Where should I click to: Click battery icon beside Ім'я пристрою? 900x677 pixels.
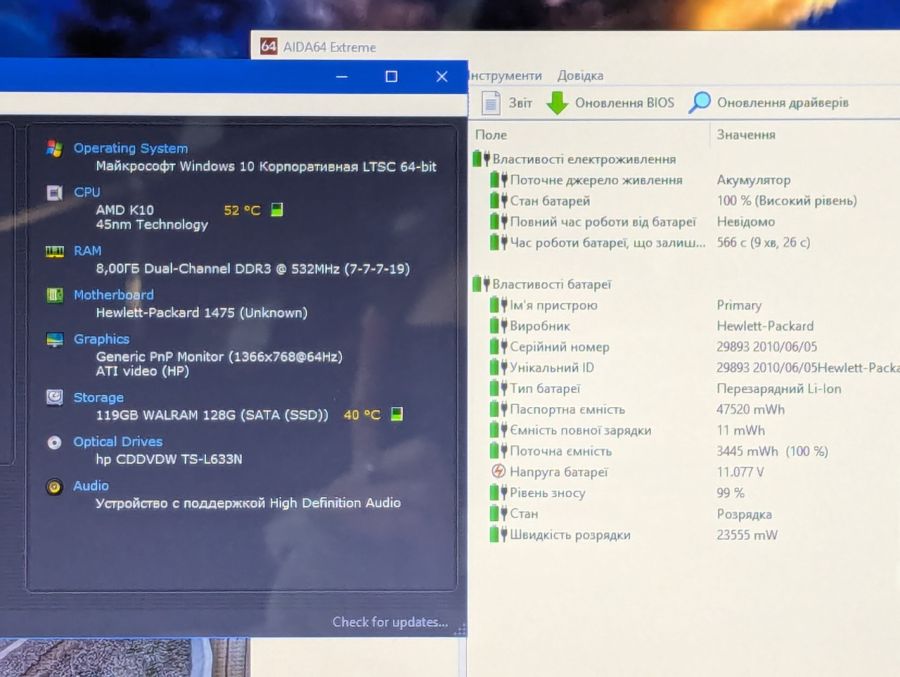tap(498, 305)
